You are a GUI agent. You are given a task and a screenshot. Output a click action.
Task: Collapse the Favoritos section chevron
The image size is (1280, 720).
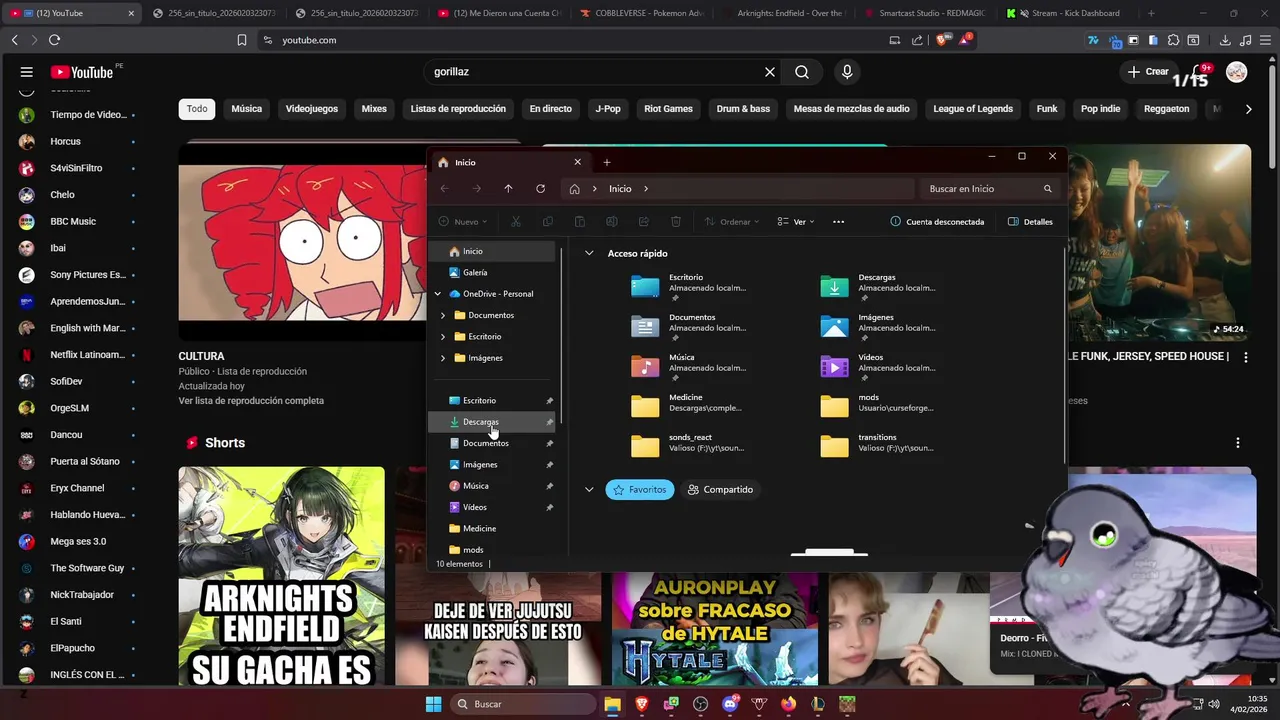(589, 490)
